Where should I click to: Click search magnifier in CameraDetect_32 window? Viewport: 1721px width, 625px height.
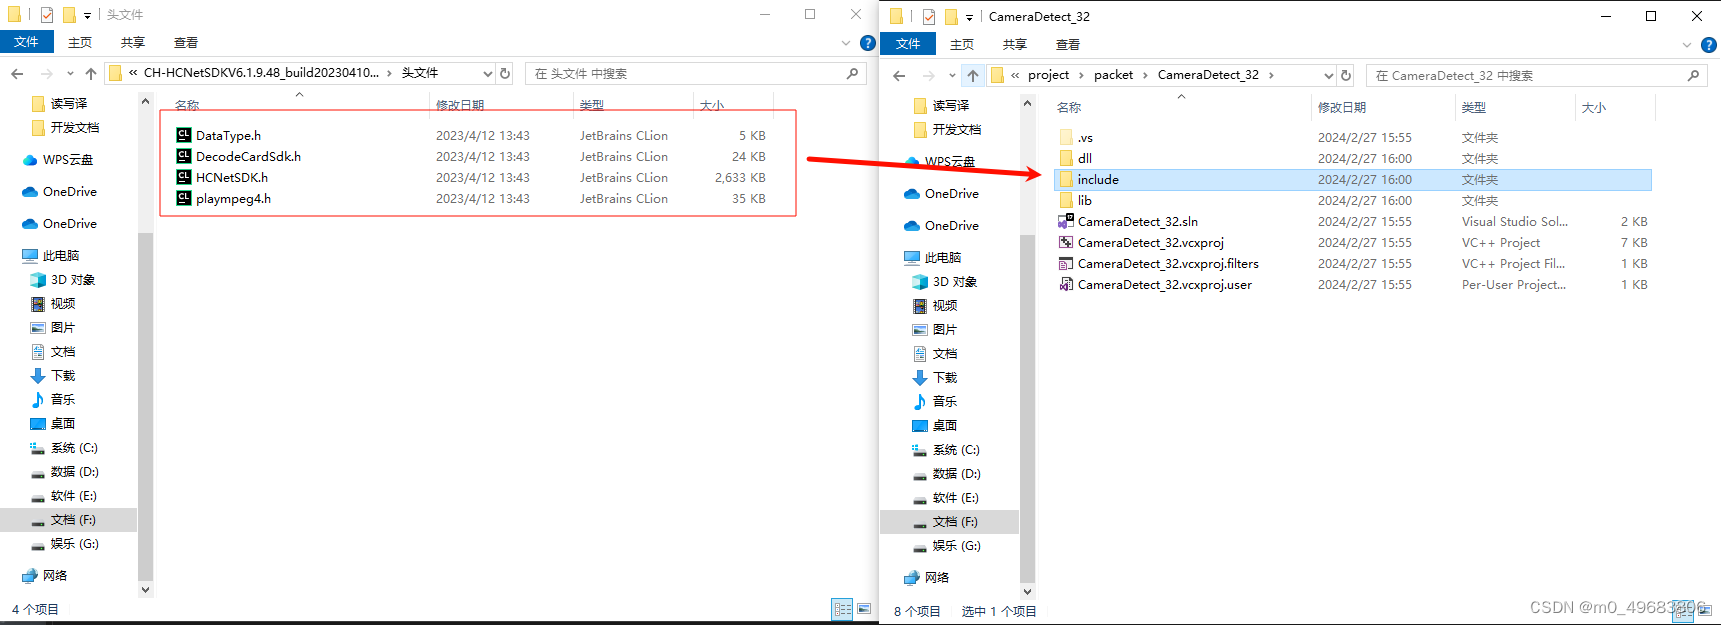1693,75
